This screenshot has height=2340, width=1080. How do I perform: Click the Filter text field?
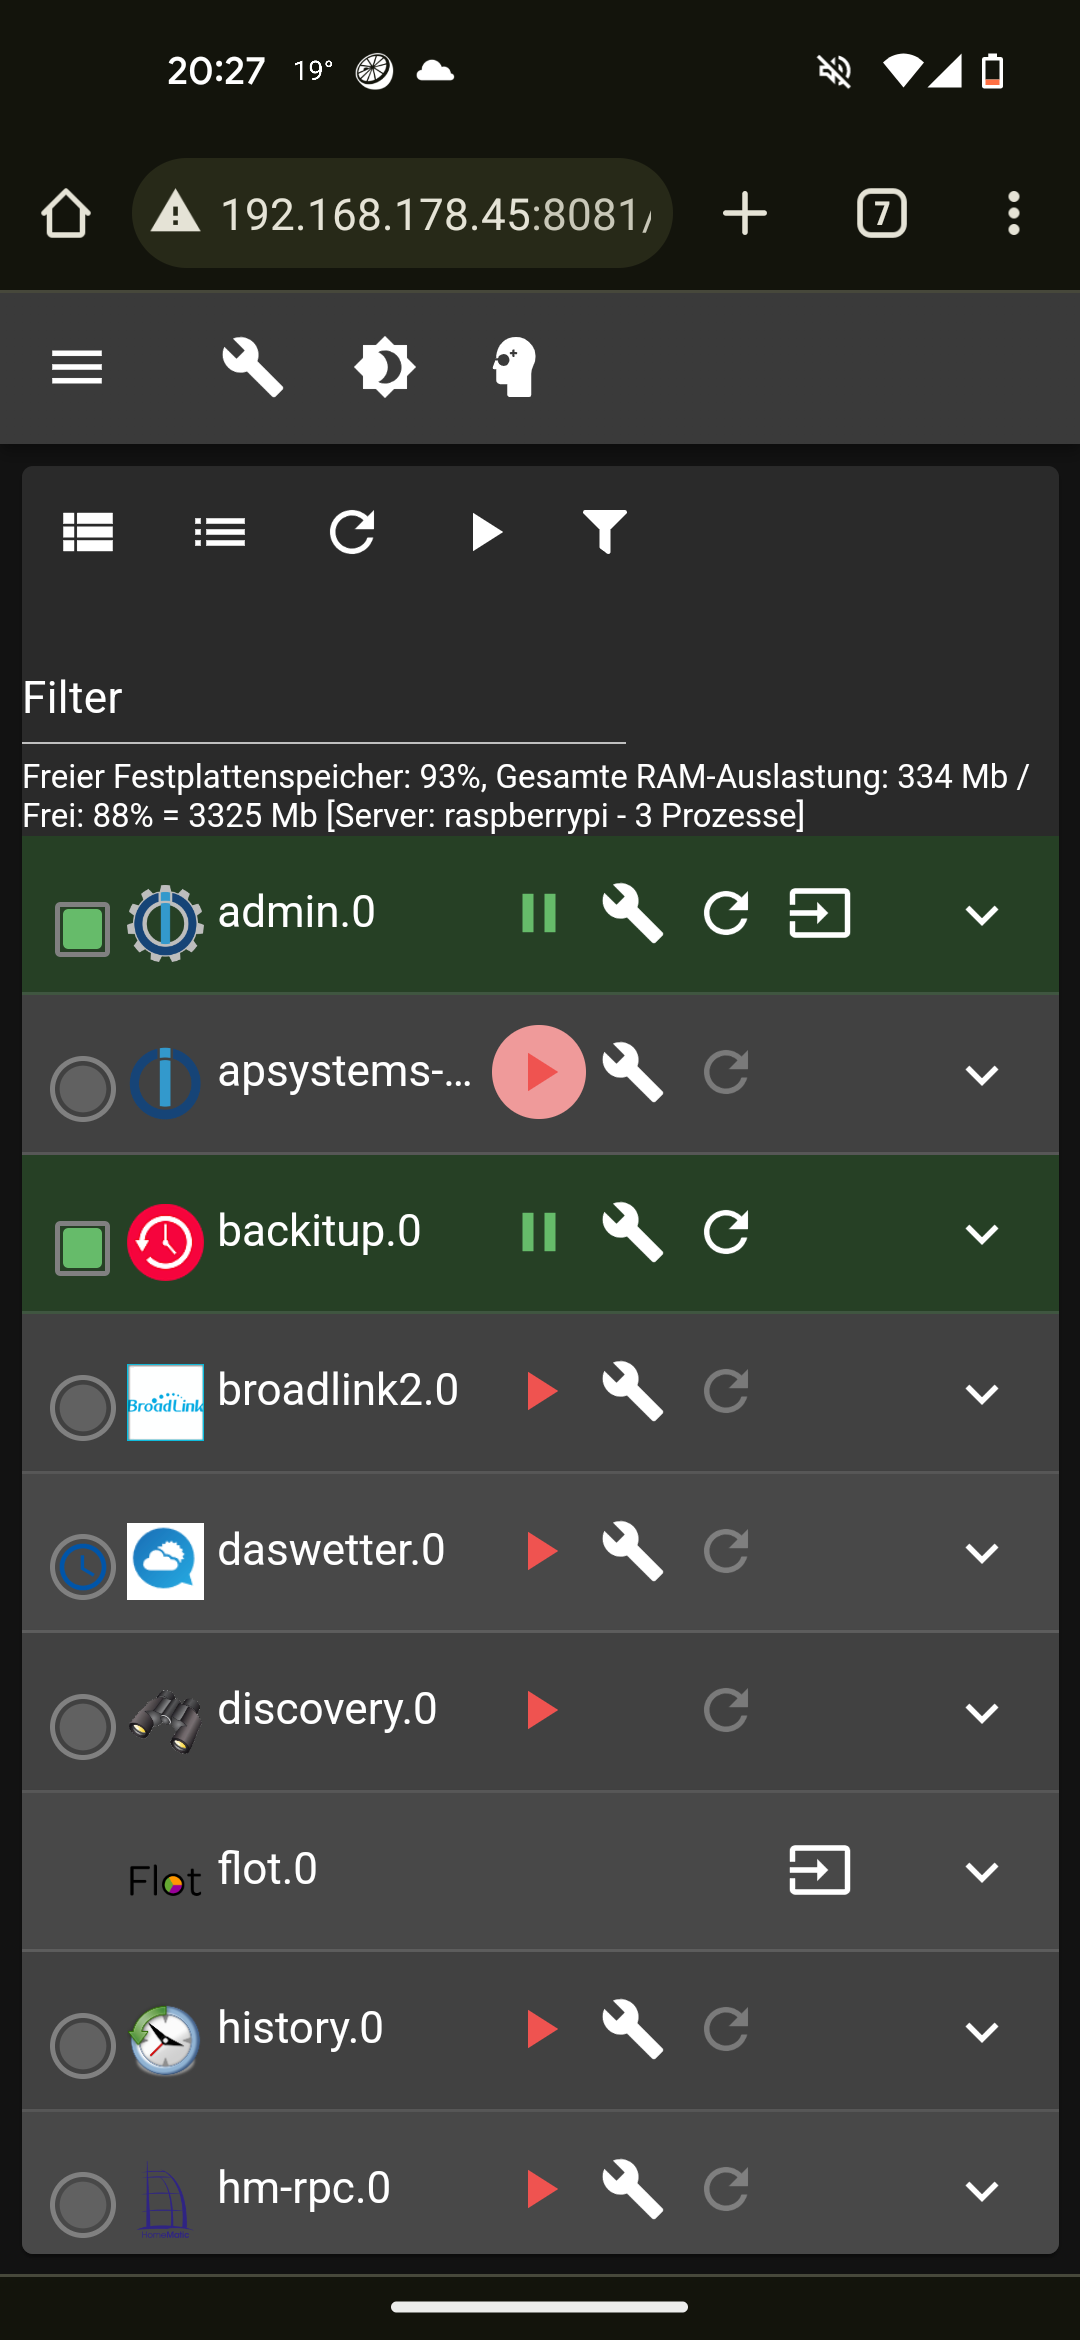pyautogui.click(x=323, y=698)
